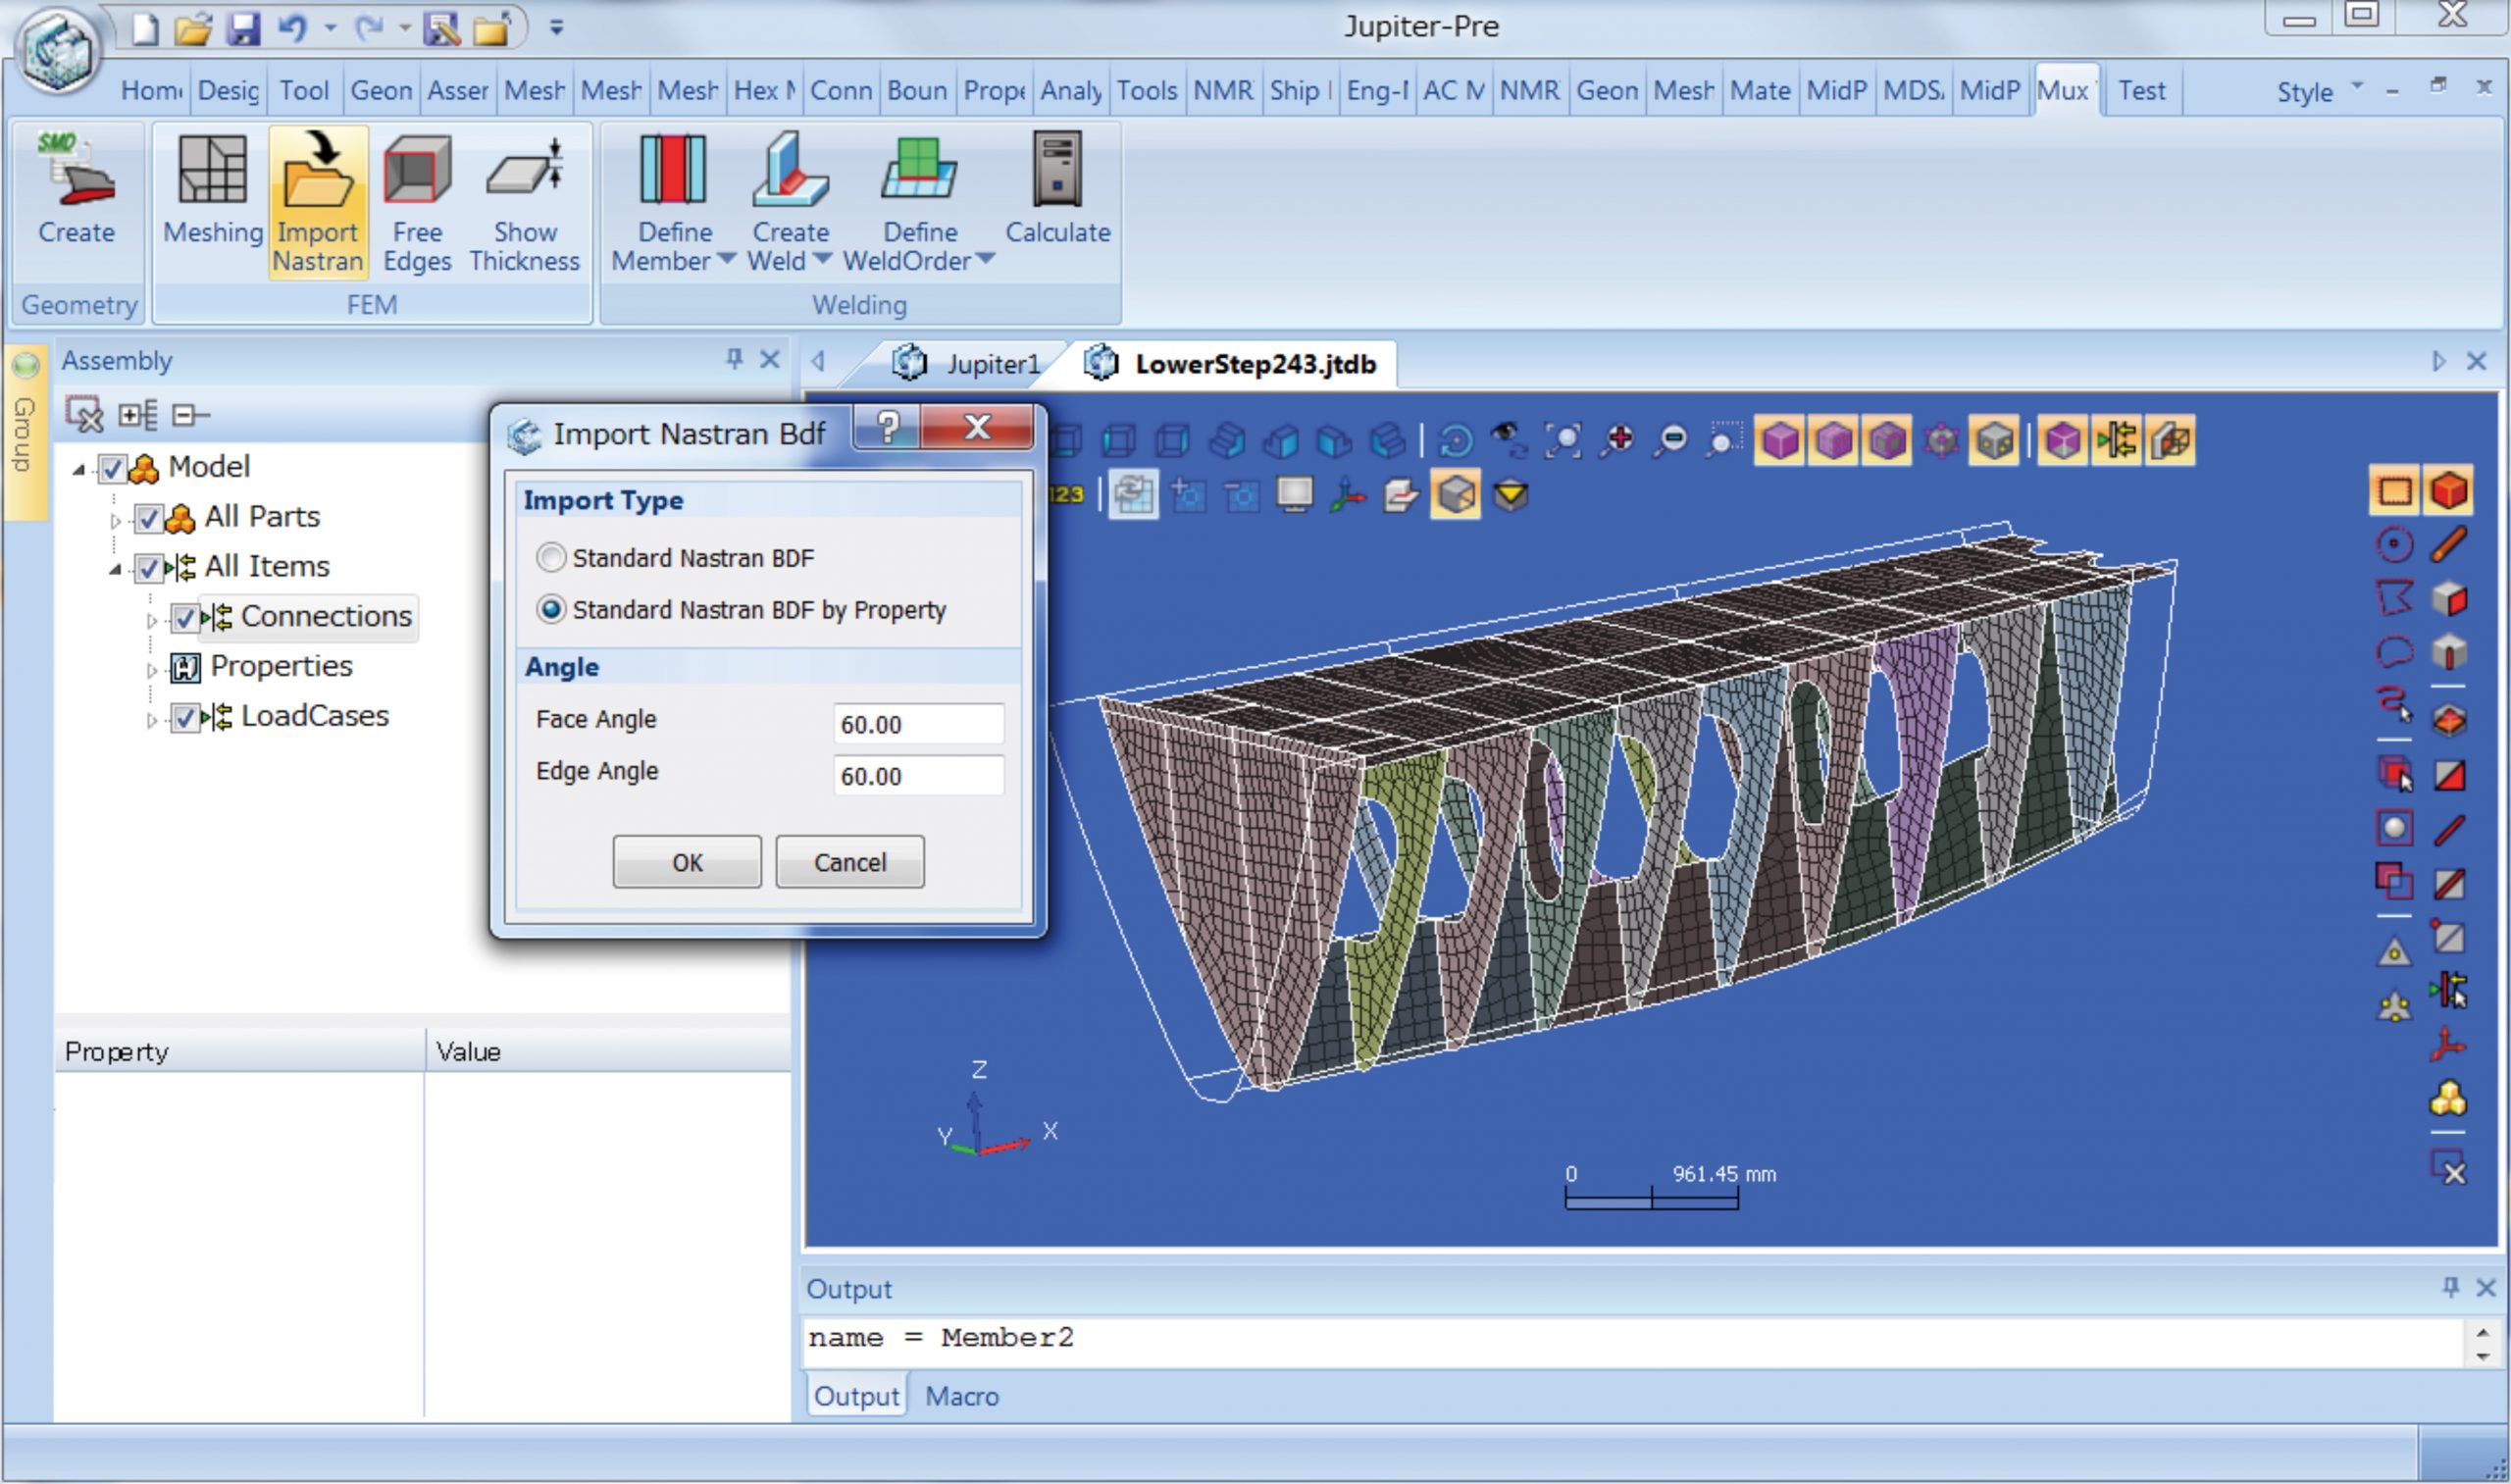Click the Face Angle input field
Image resolution: width=2511 pixels, height=1484 pixels.
pos(918,723)
